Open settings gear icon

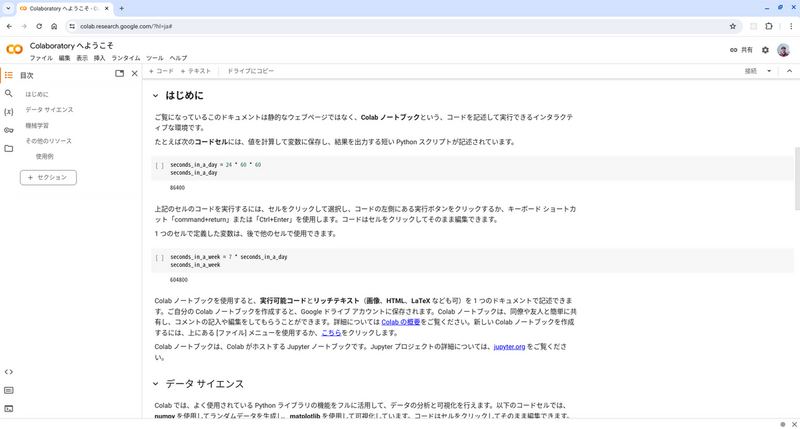click(x=765, y=50)
